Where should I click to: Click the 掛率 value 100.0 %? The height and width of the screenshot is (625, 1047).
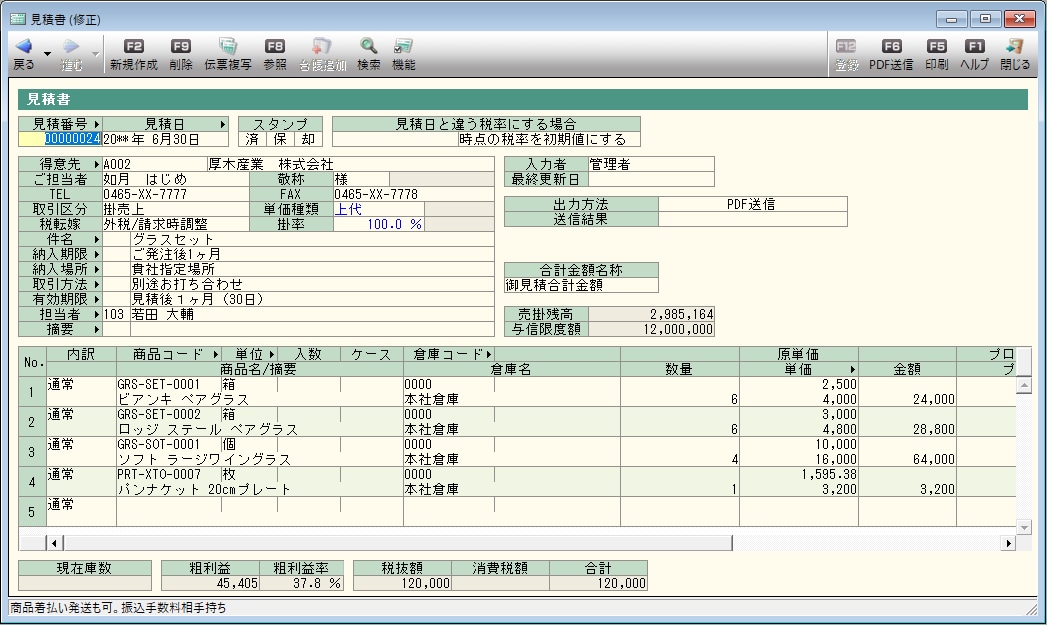(x=378, y=224)
